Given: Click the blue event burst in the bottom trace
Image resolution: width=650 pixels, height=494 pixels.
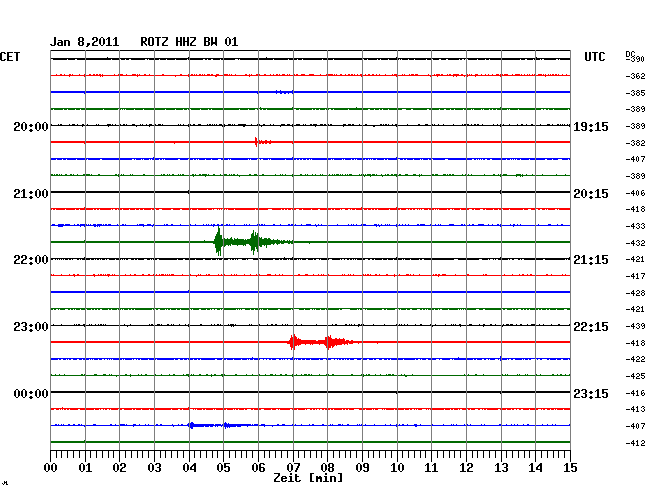Looking at the screenshot, I should [x=222, y=425].
